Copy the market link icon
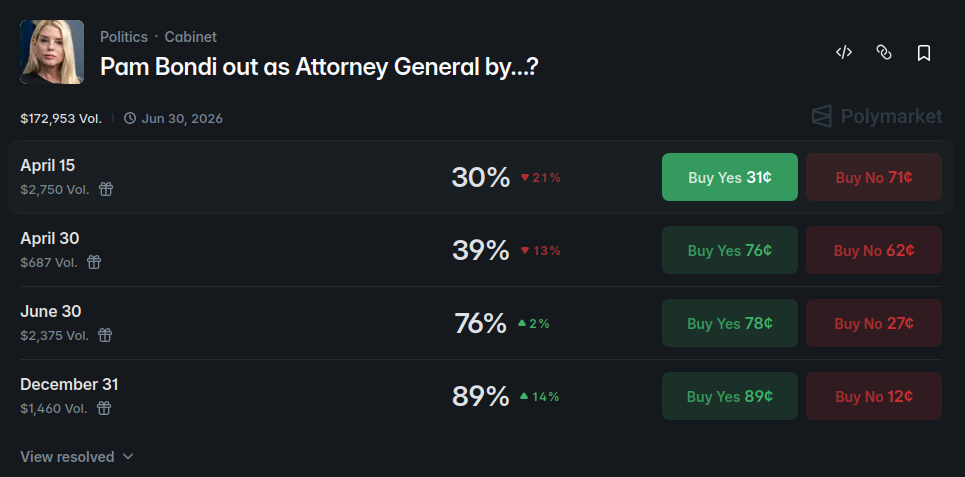The width and height of the screenshot is (965, 477). pyautogui.click(x=884, y=52)
